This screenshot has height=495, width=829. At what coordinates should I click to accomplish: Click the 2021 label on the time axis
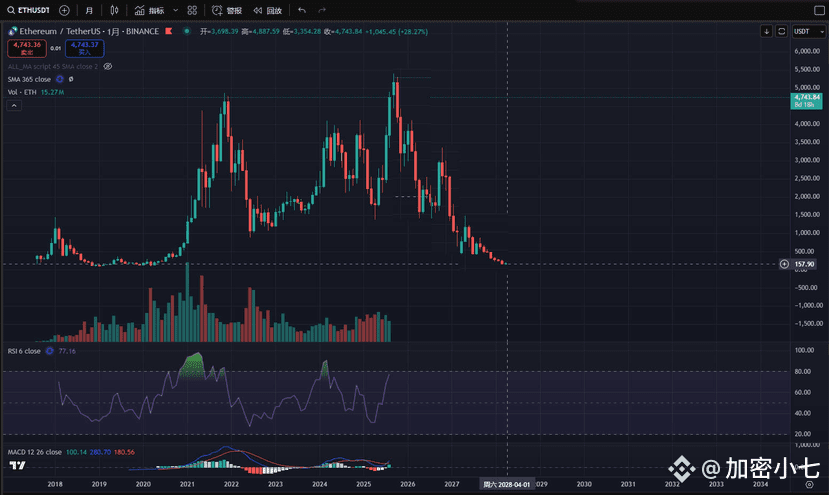click(187, 484)
